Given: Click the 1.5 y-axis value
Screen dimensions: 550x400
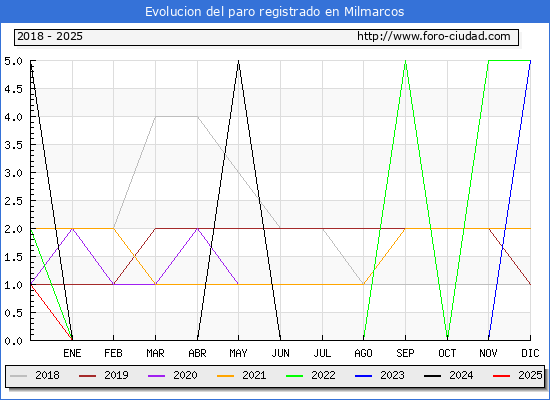Looking at the screenshot, I should tap(13, 257).
